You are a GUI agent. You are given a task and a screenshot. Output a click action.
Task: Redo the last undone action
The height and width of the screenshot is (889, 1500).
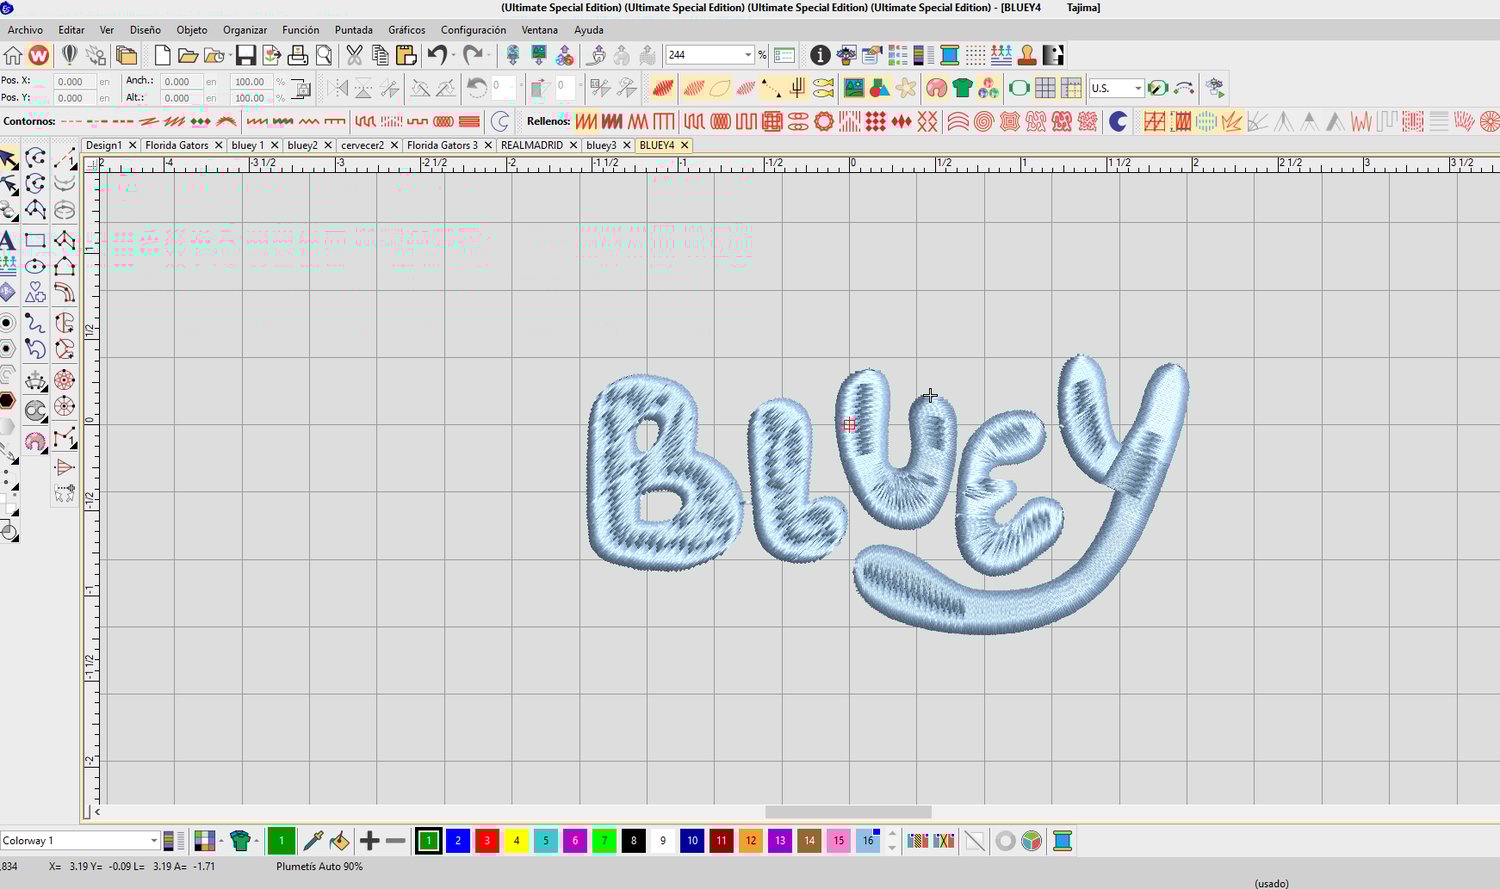[472, 55]
